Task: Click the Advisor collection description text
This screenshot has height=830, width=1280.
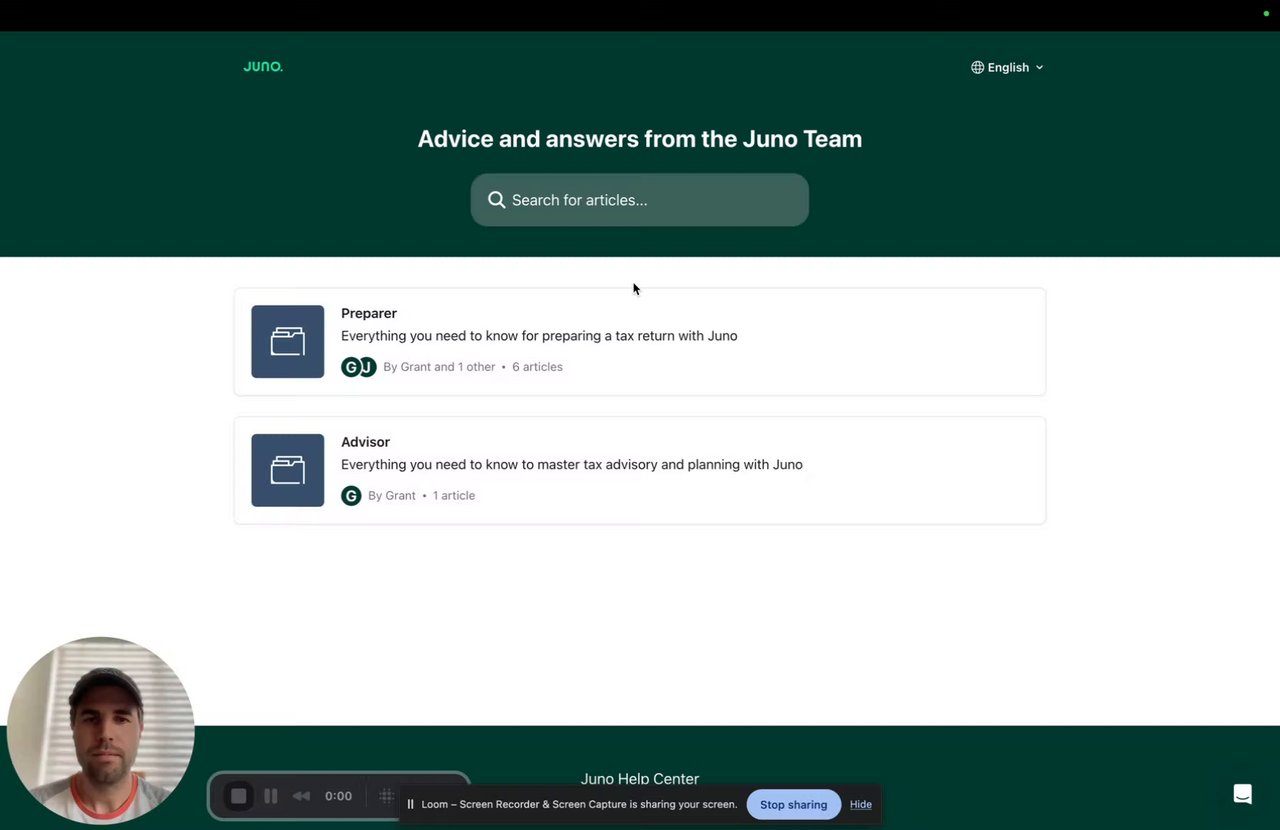Action: pos(572,465)
